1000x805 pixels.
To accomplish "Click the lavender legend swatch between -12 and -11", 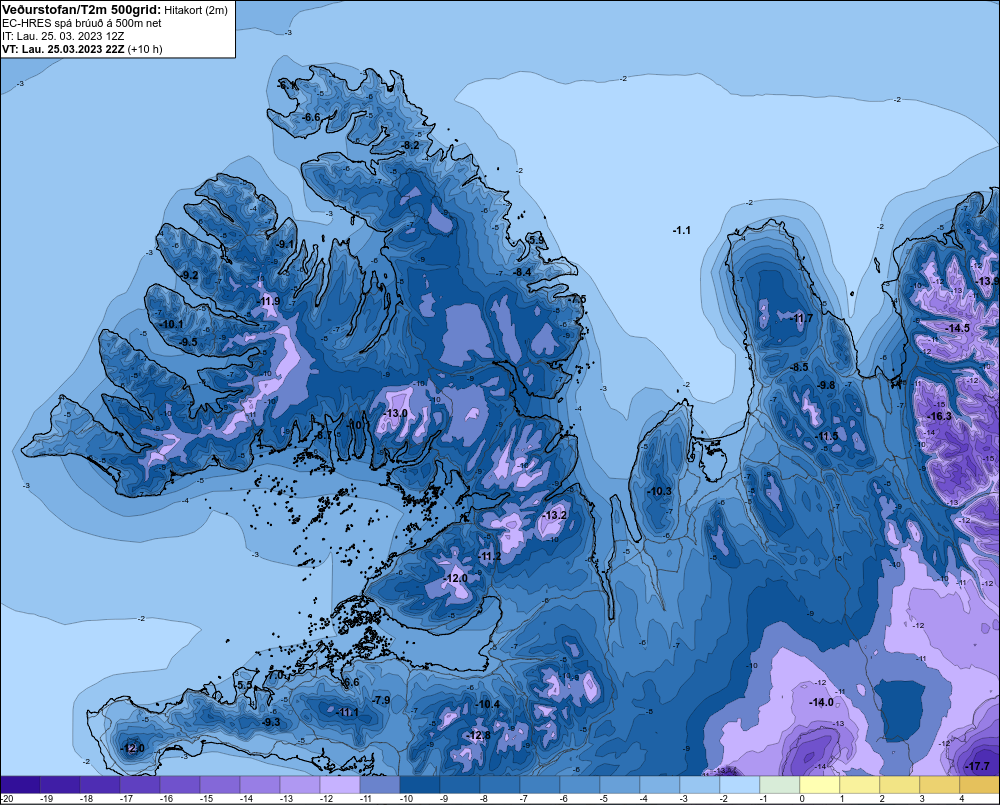I will [x=340, y=785].
